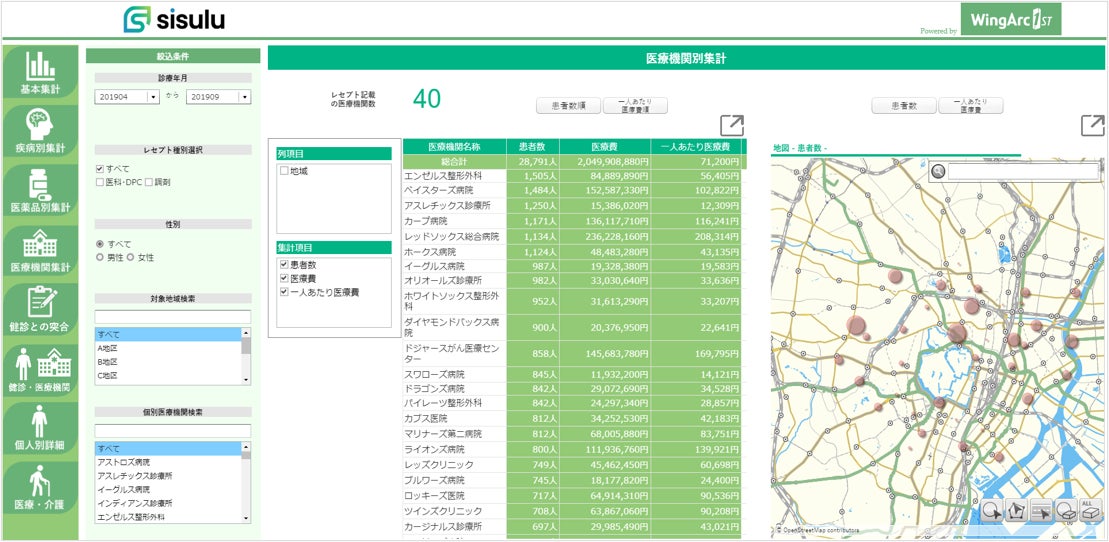Viewport: 1109px width, 542px height.
Task: Click the 患者数順 sort button
Action: tap(567, 105)
